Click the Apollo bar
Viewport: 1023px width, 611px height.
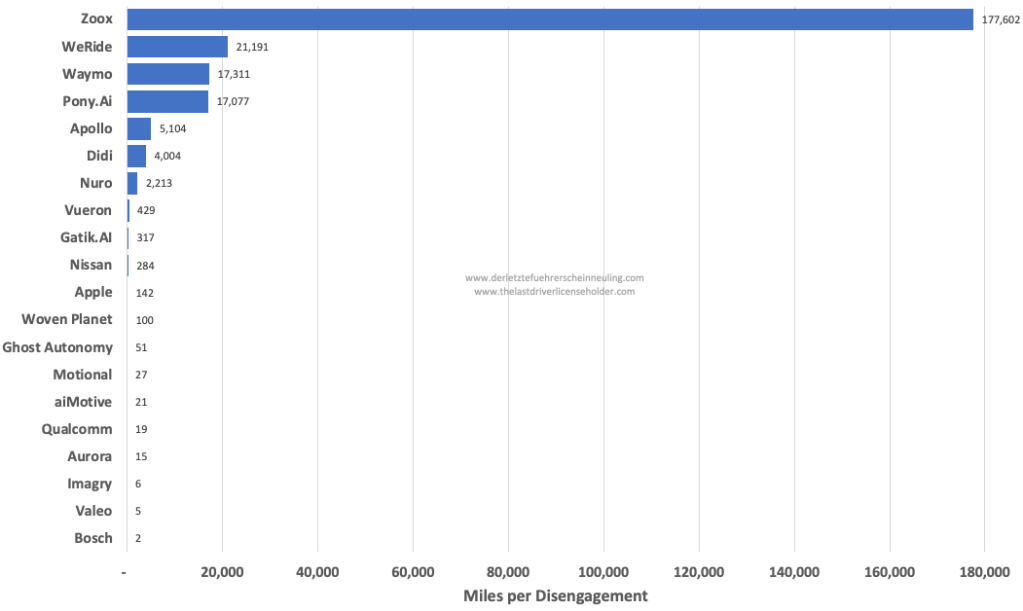point(139,128)
